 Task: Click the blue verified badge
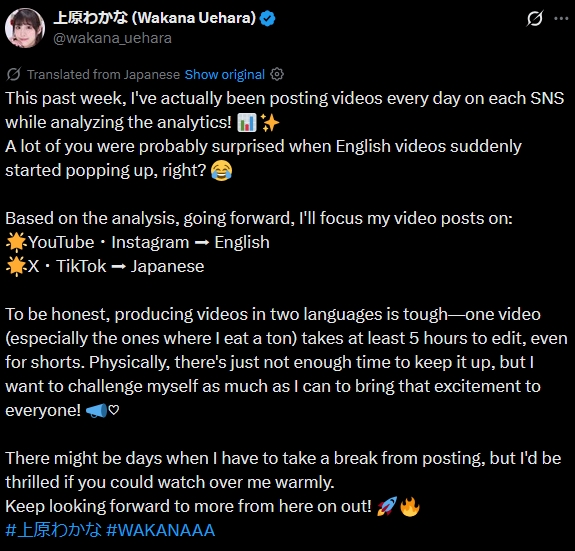267,18
